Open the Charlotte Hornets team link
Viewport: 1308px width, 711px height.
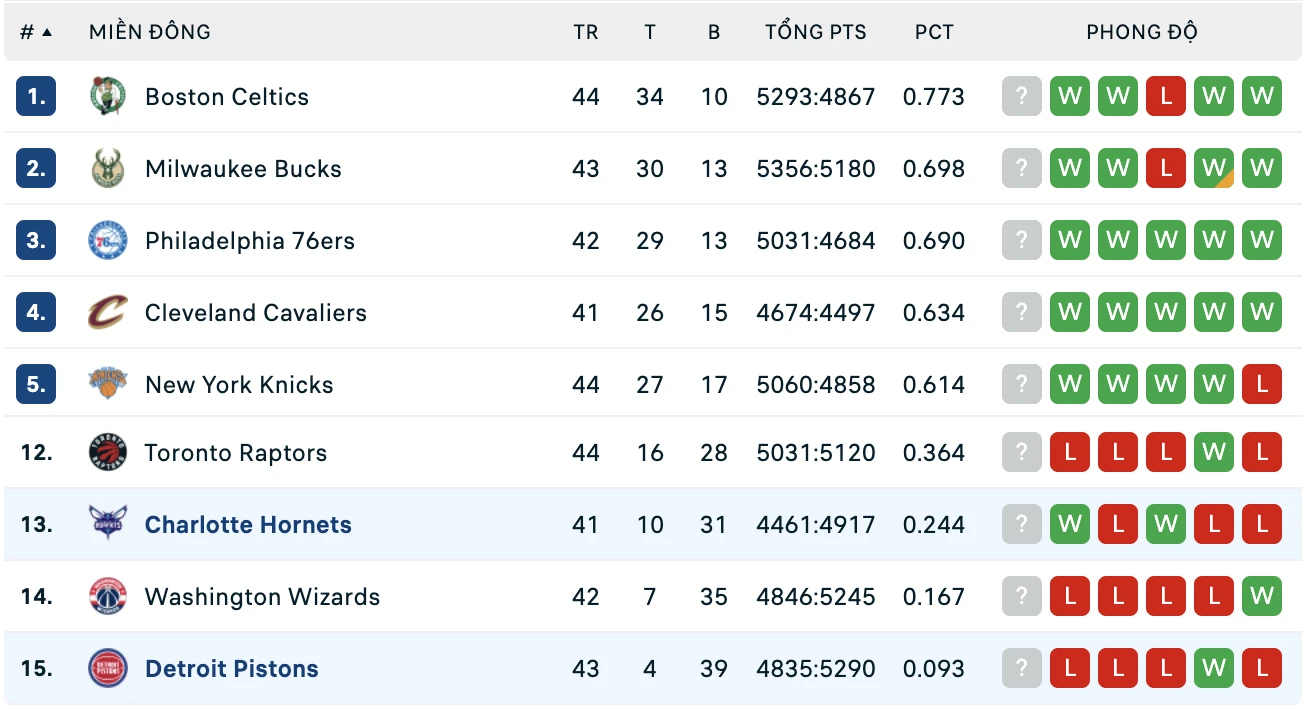[248, 525]
